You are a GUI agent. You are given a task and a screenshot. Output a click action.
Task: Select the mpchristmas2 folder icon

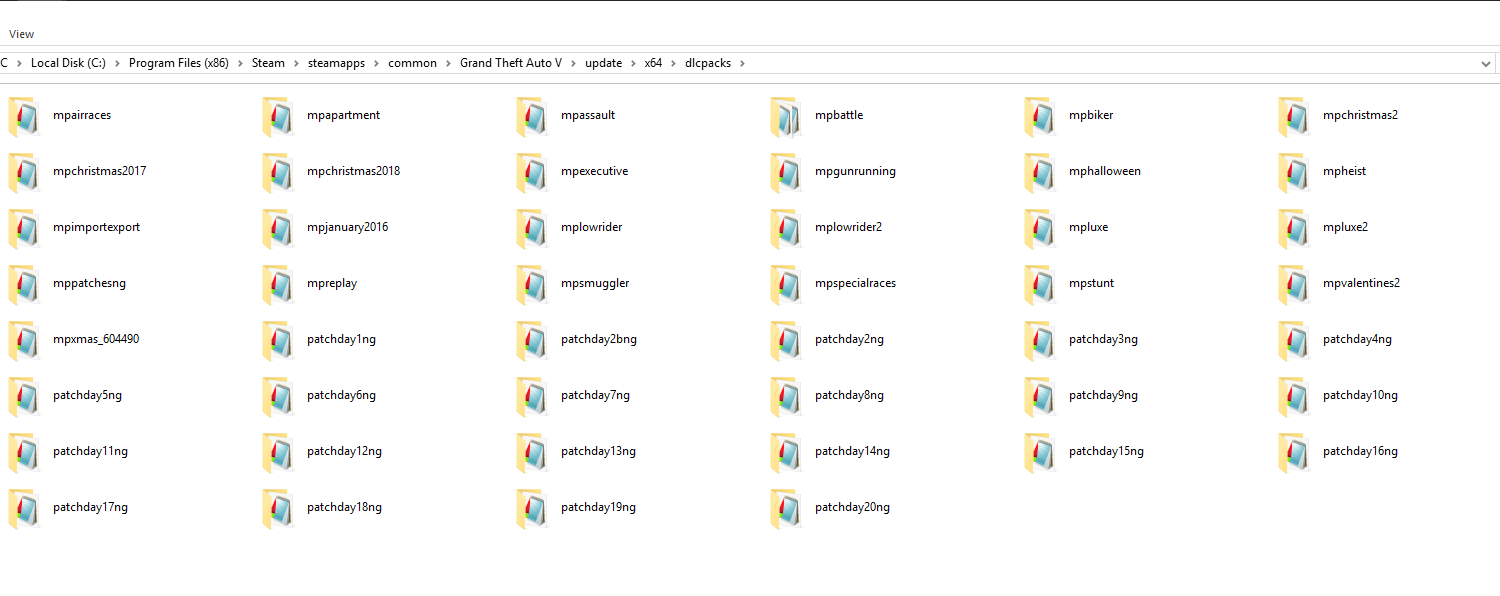pos(1293,116)
